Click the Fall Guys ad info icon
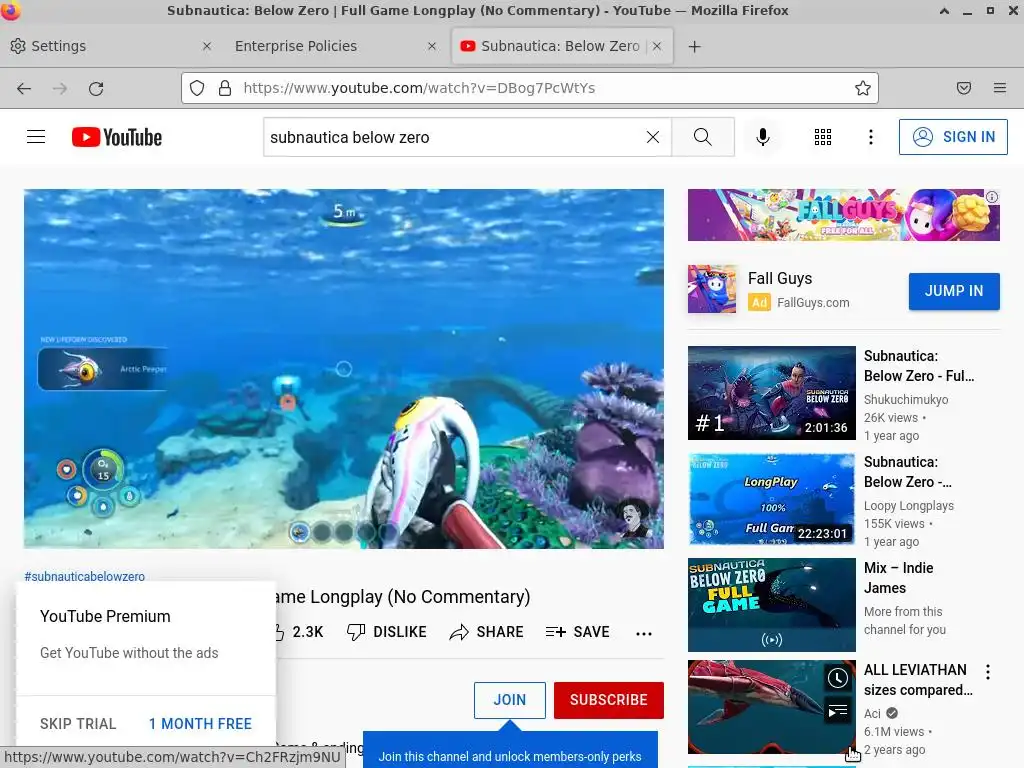Screen dimensions: 1024x768 pyautogui.click(x=992, y=197)
